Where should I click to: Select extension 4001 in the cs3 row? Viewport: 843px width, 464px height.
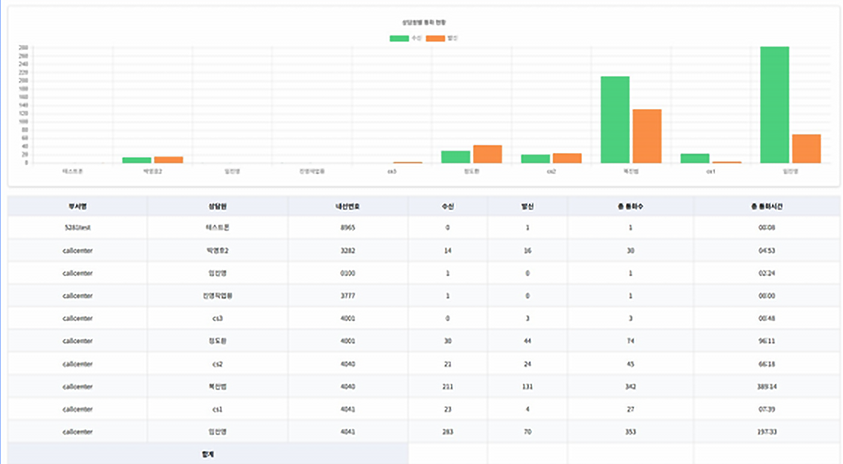(x=347, y=318)
